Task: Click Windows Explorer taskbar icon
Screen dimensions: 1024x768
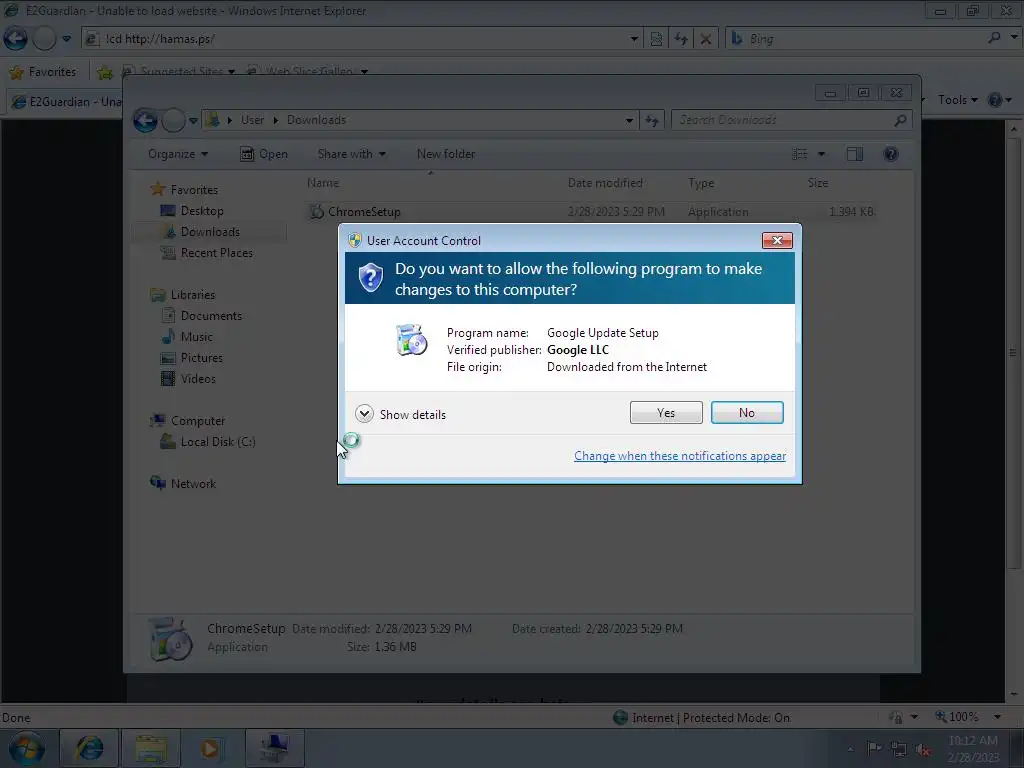Action: tap(151, 748)
